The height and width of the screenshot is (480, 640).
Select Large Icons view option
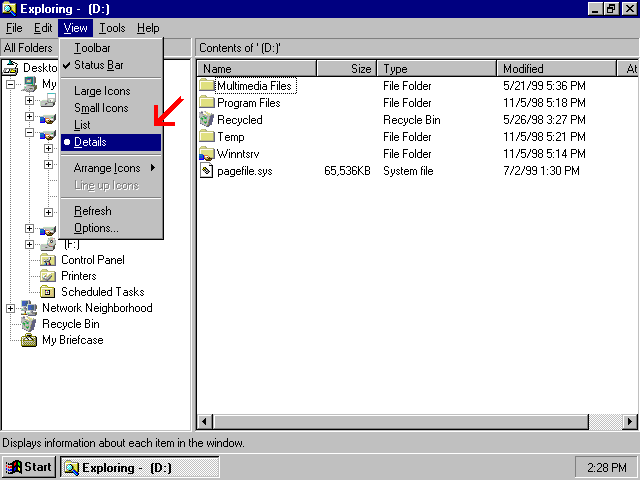tap(111, 91)
